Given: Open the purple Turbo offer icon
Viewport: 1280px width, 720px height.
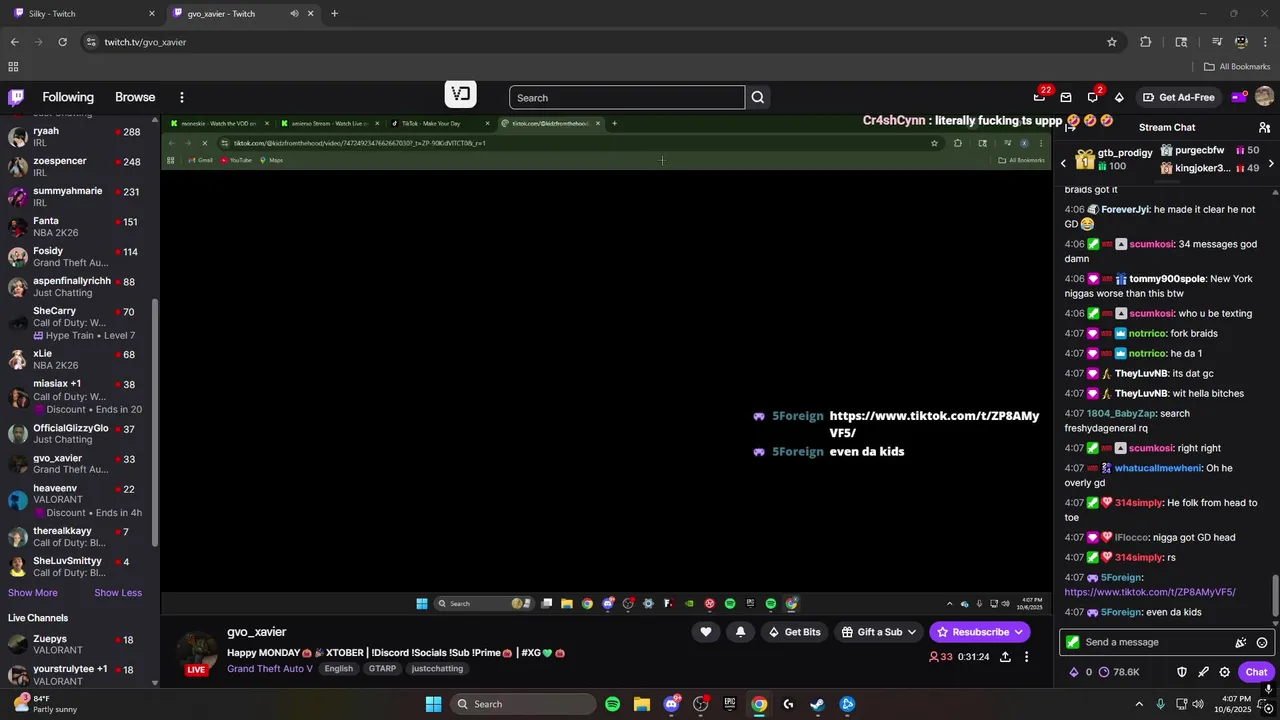Looking at the screenshot, I should coord(1239,97).
